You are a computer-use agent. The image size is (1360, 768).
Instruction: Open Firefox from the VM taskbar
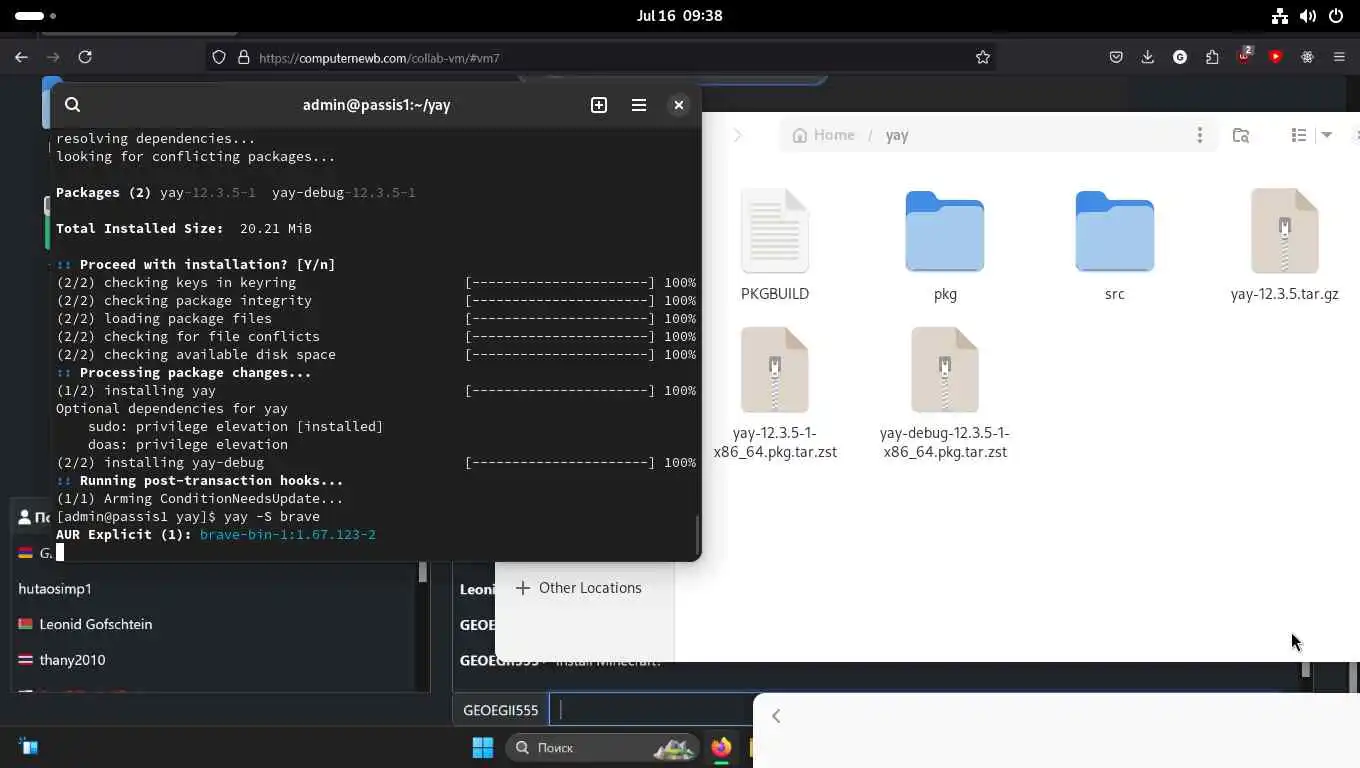click(x=721, y=747)
